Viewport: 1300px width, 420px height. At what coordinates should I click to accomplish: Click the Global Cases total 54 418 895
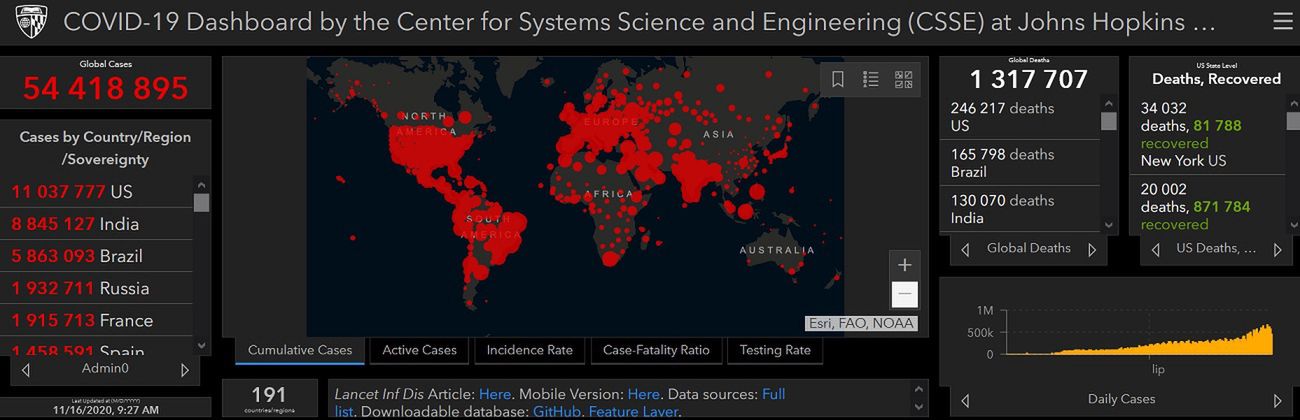pyautogui.click(x=106, y=88)
